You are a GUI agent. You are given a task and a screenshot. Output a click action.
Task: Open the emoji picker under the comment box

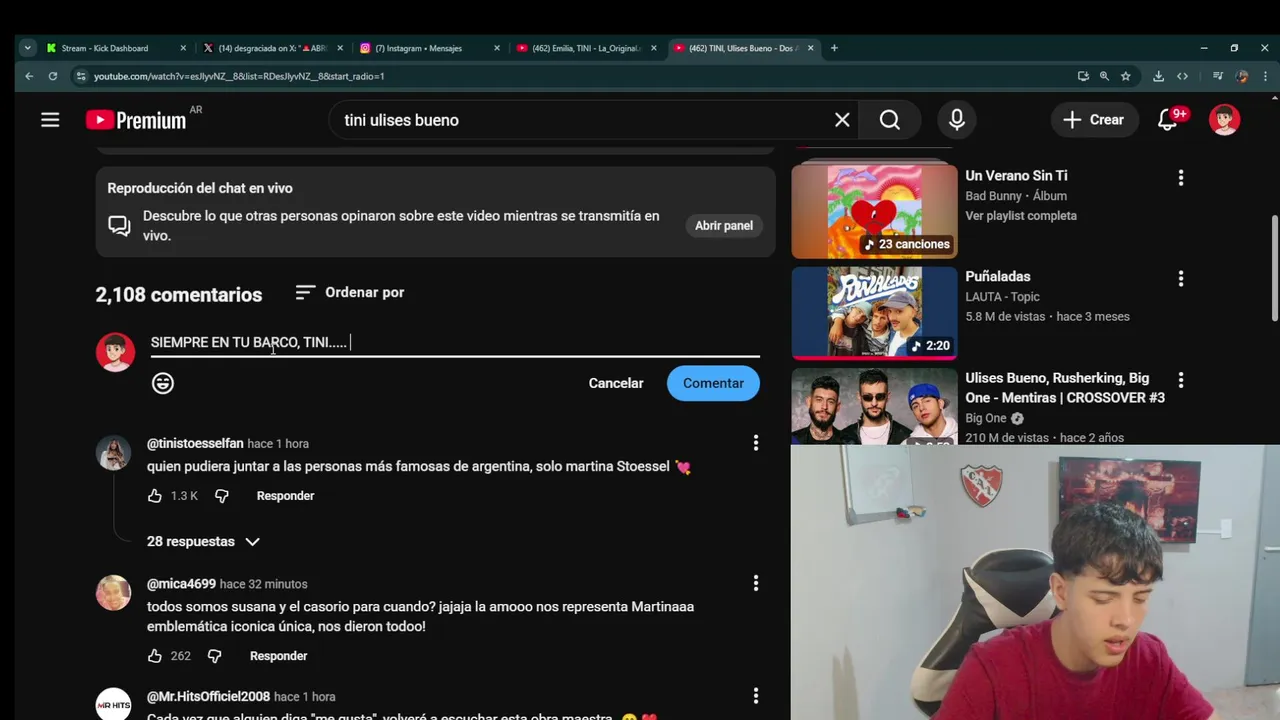click(x=163, y=383)
